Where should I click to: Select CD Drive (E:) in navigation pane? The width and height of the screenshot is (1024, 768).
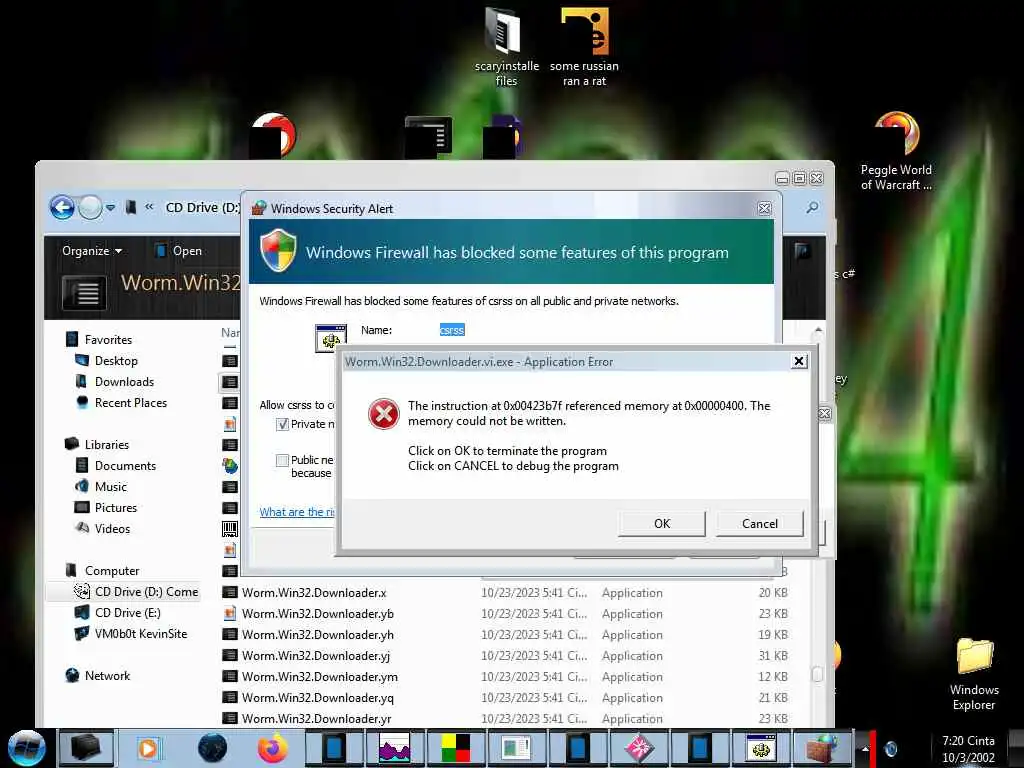click(x=118, y=613)
